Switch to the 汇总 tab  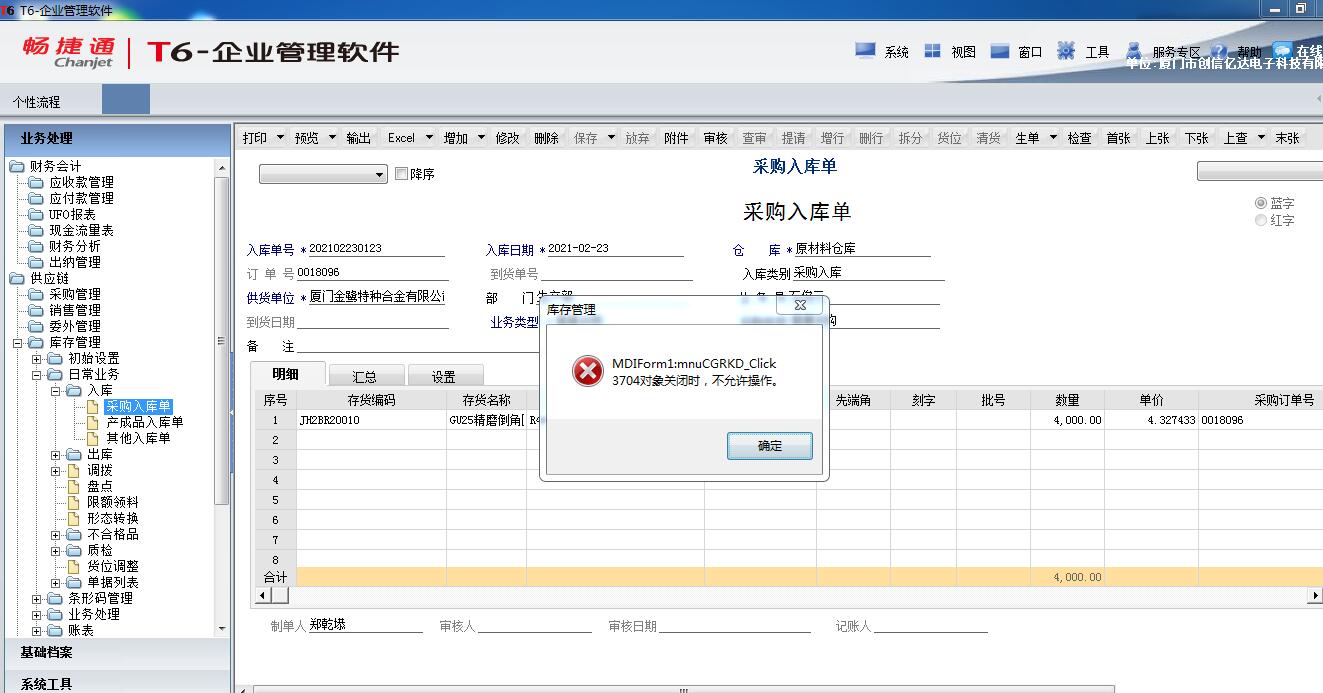coord(365,377)
